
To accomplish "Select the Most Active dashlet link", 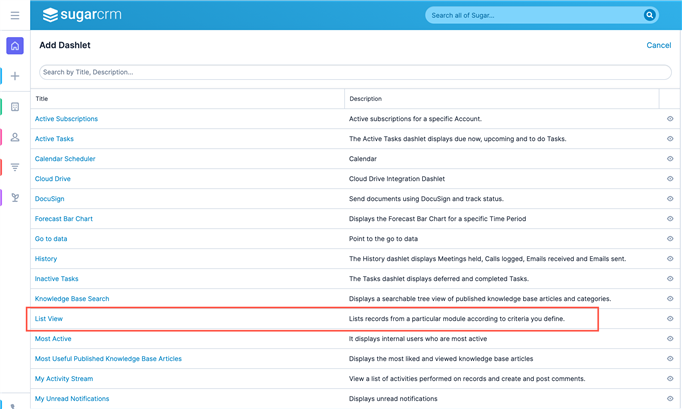I will 53,339.
